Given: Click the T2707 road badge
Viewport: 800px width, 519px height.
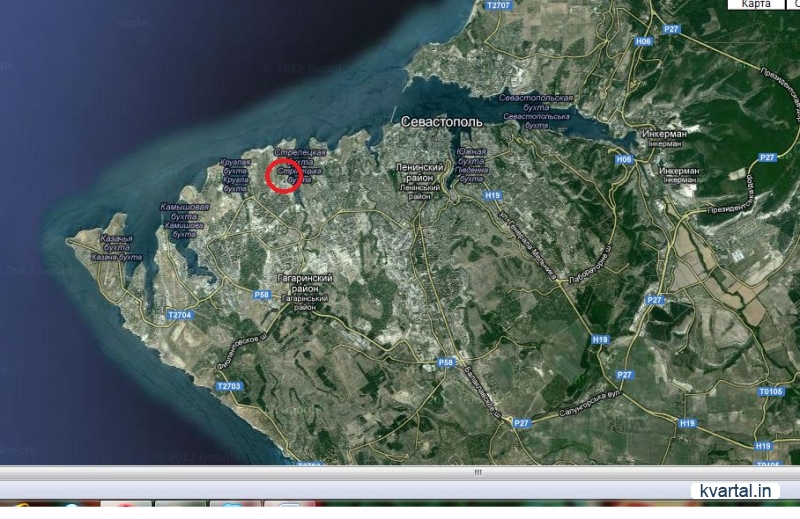Looking at the screenshot, I should pos(497,6).
